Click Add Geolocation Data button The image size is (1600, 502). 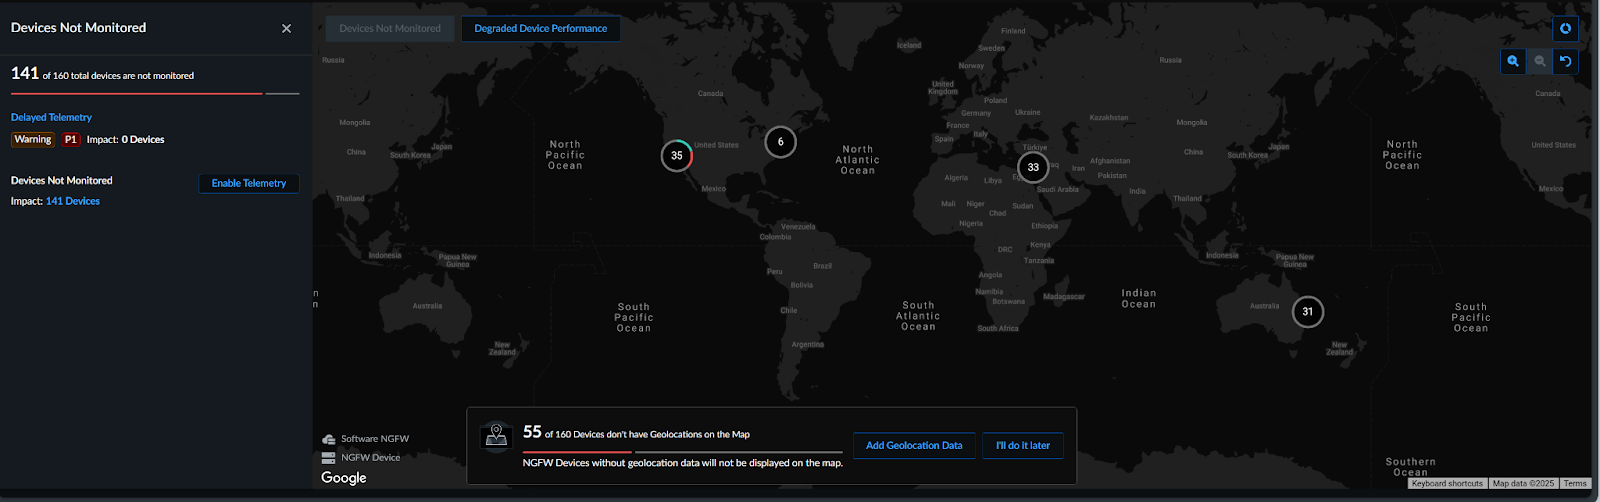[914, 446]
